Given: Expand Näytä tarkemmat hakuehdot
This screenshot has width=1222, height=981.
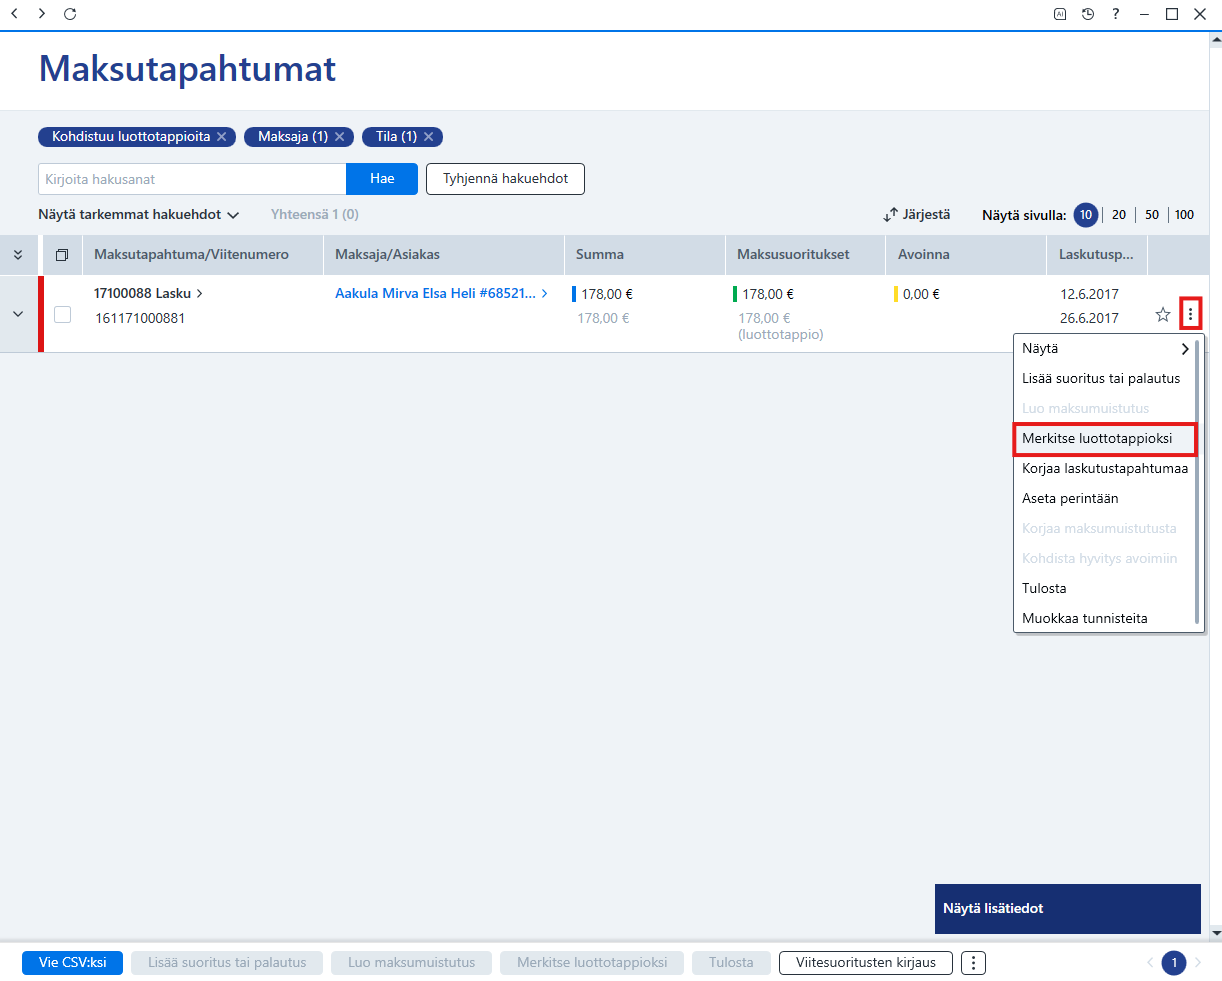Looking at the screenshot, I should click(139, 215).
